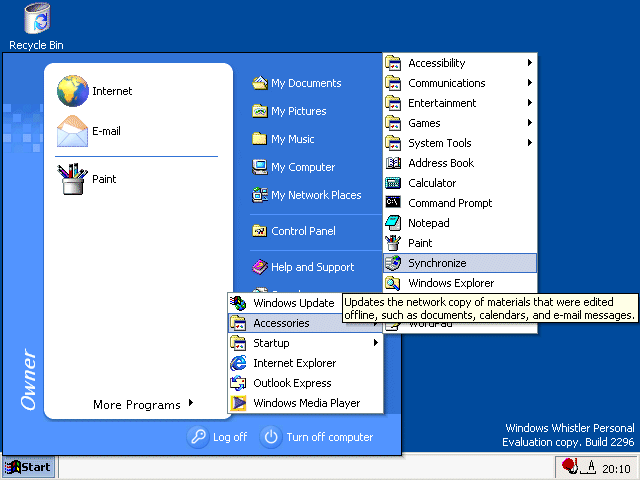The height and width of the screenshot is (480, 640).
Task: Click the Paint brushes cup icon in pinned list
Action: coord(72,179)
